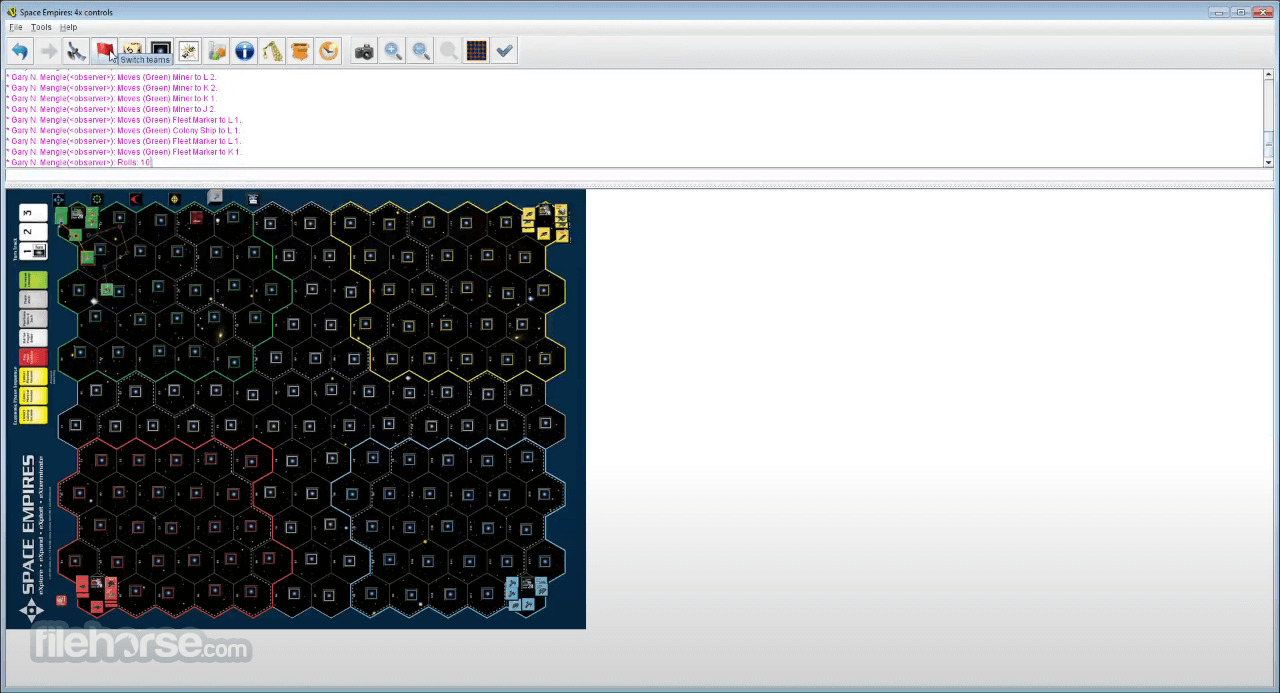Open the Help menu
The width and height of the screenshot is (1280, 693).
[x=68, y=27]
